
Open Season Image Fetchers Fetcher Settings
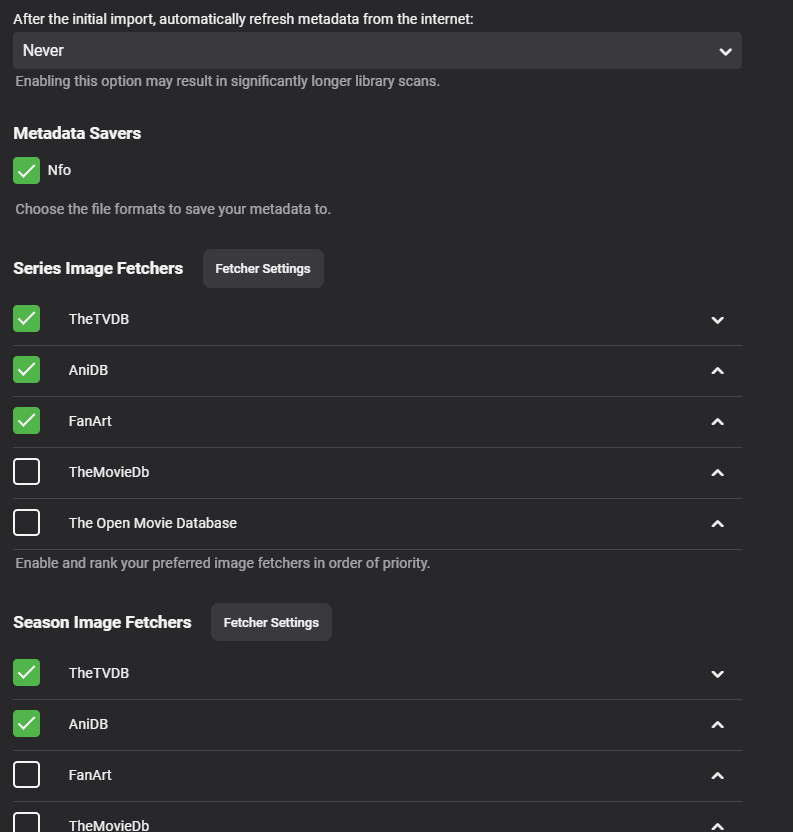tap(271, 622)
